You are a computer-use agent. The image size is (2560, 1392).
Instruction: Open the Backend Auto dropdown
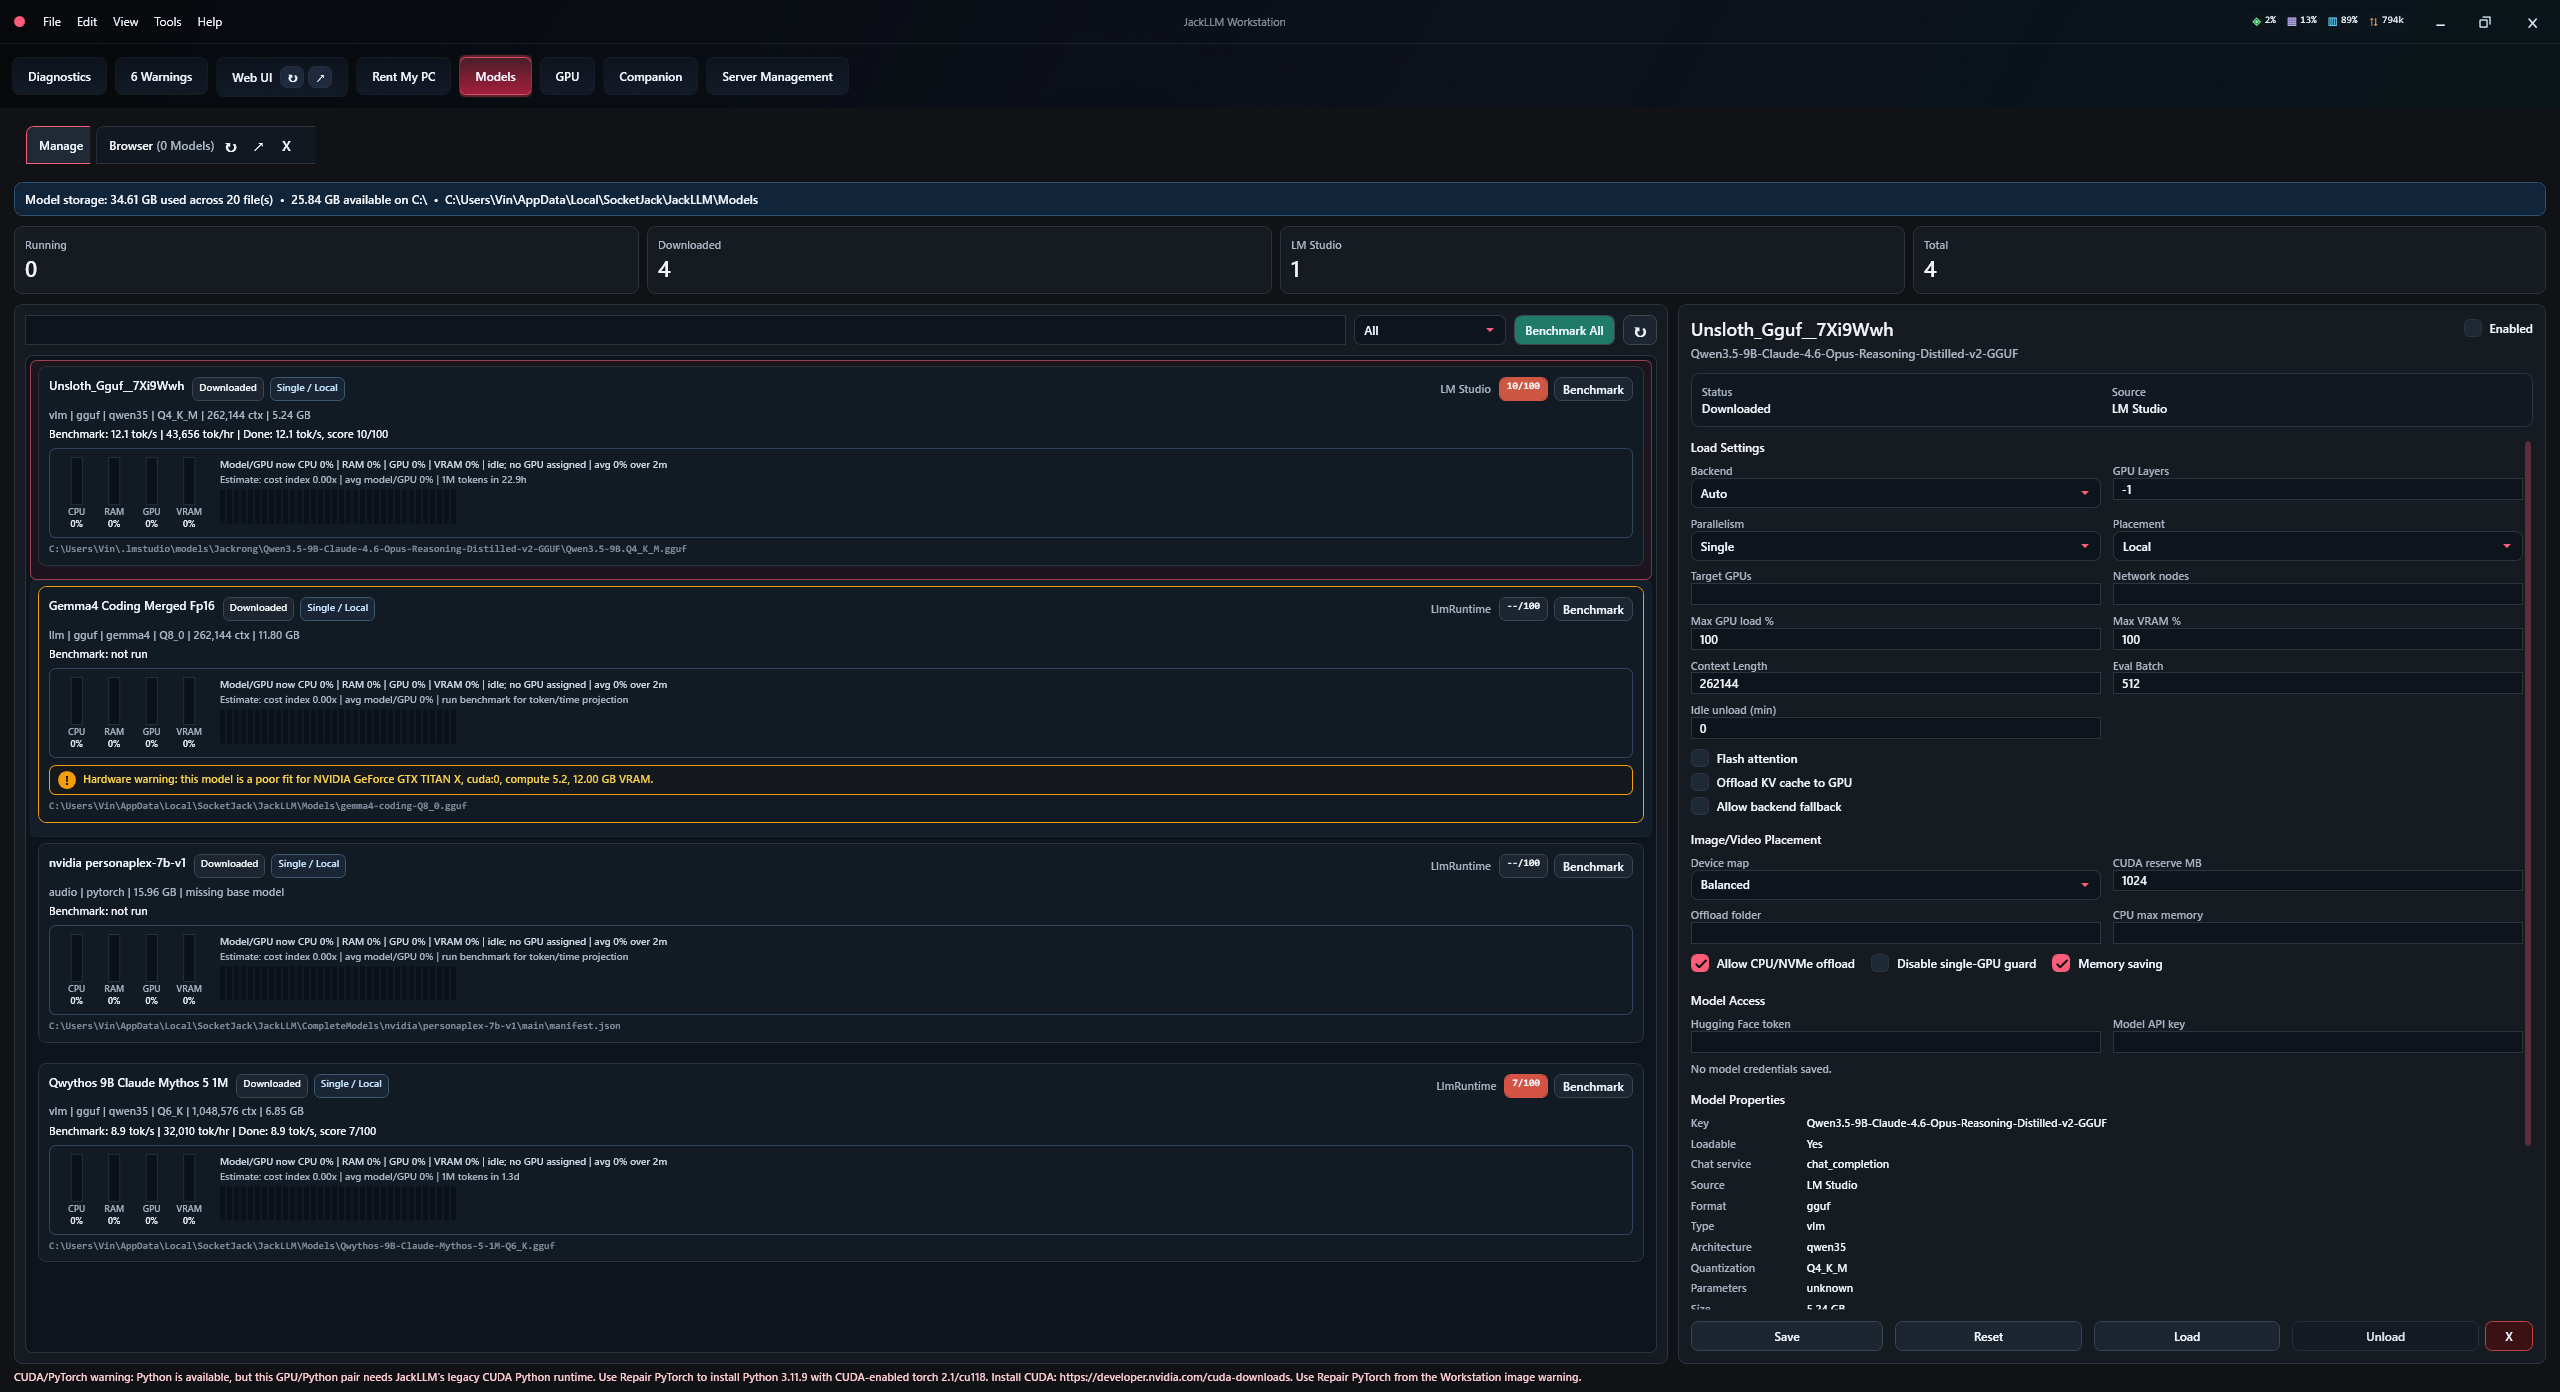click(1895, 494)
